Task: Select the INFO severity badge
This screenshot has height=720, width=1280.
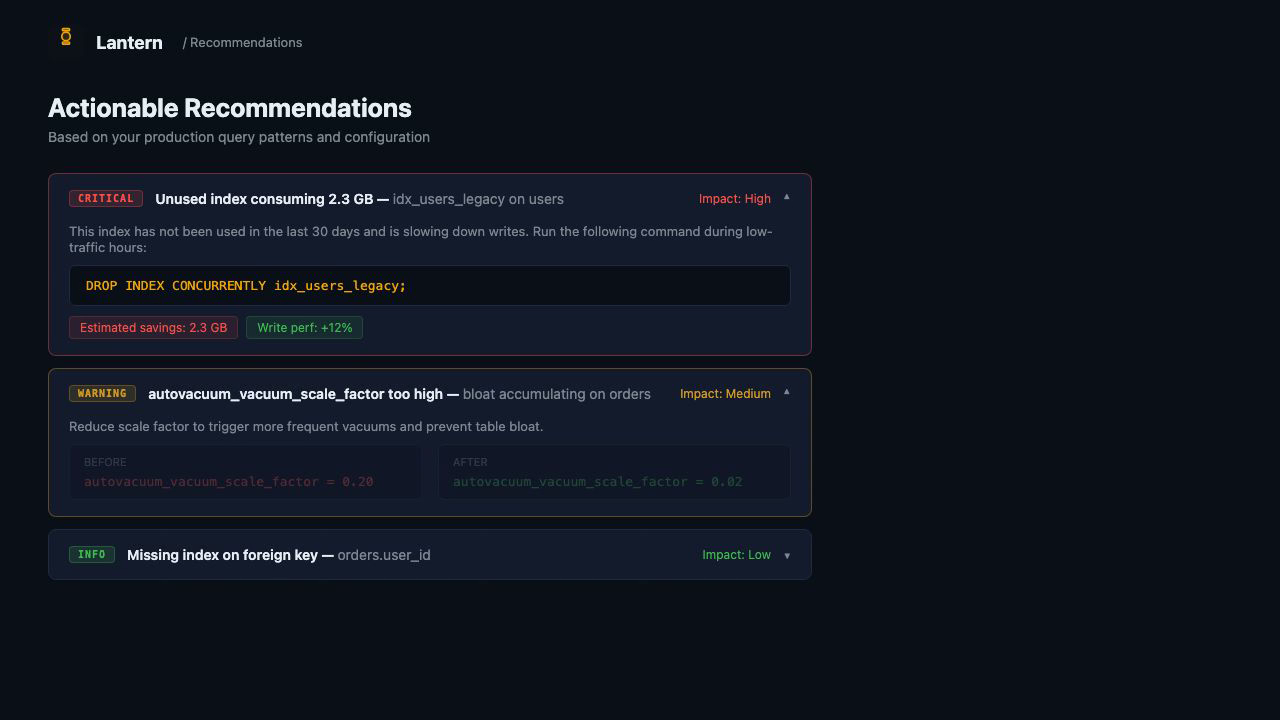Action: (92, 554)
